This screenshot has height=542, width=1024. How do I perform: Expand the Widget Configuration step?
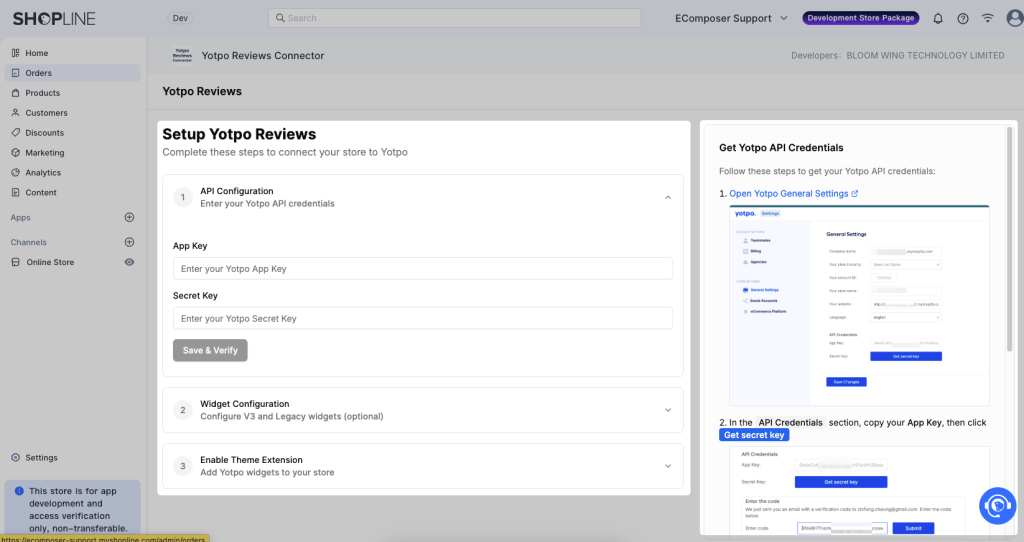click(x=667, y=410)
